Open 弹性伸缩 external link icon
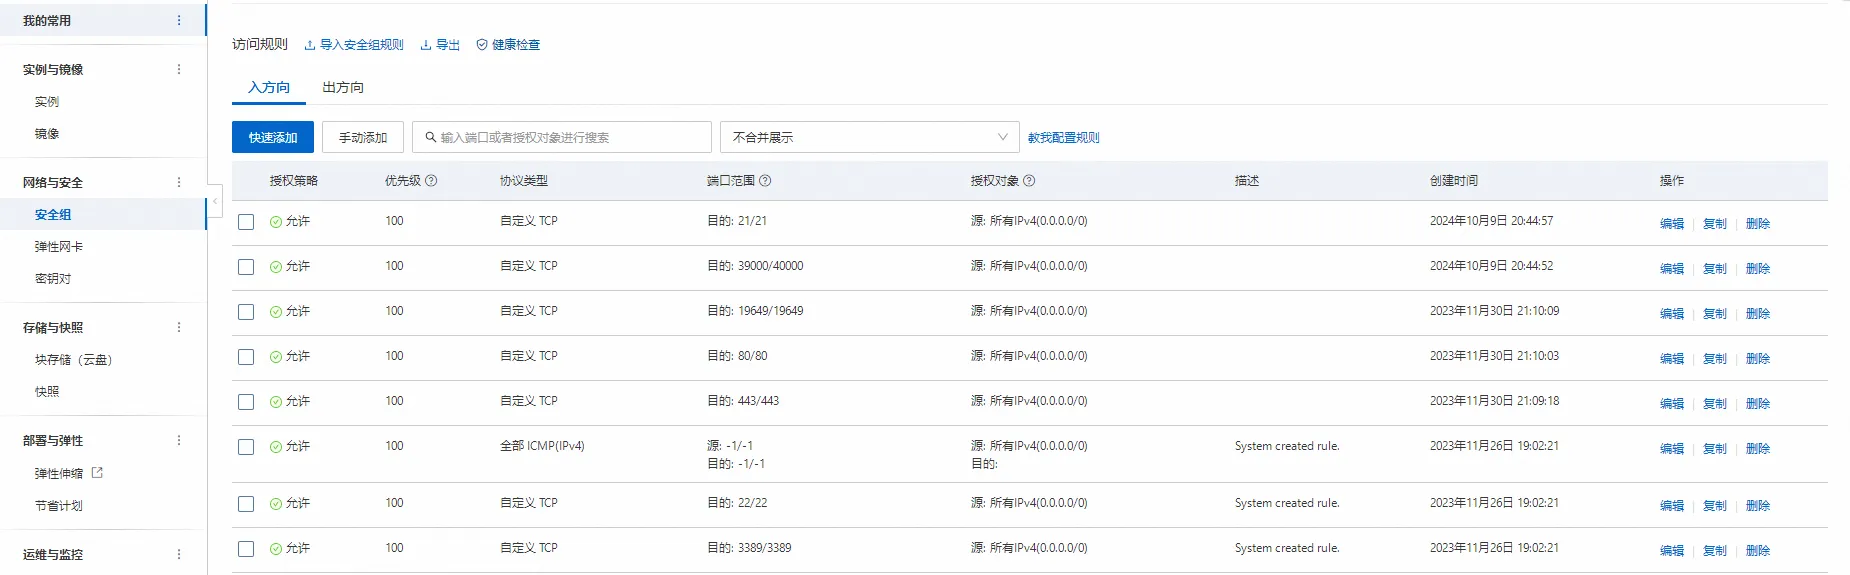The height and width of the screenshot is (575, 1850). (x=97, y=473)
